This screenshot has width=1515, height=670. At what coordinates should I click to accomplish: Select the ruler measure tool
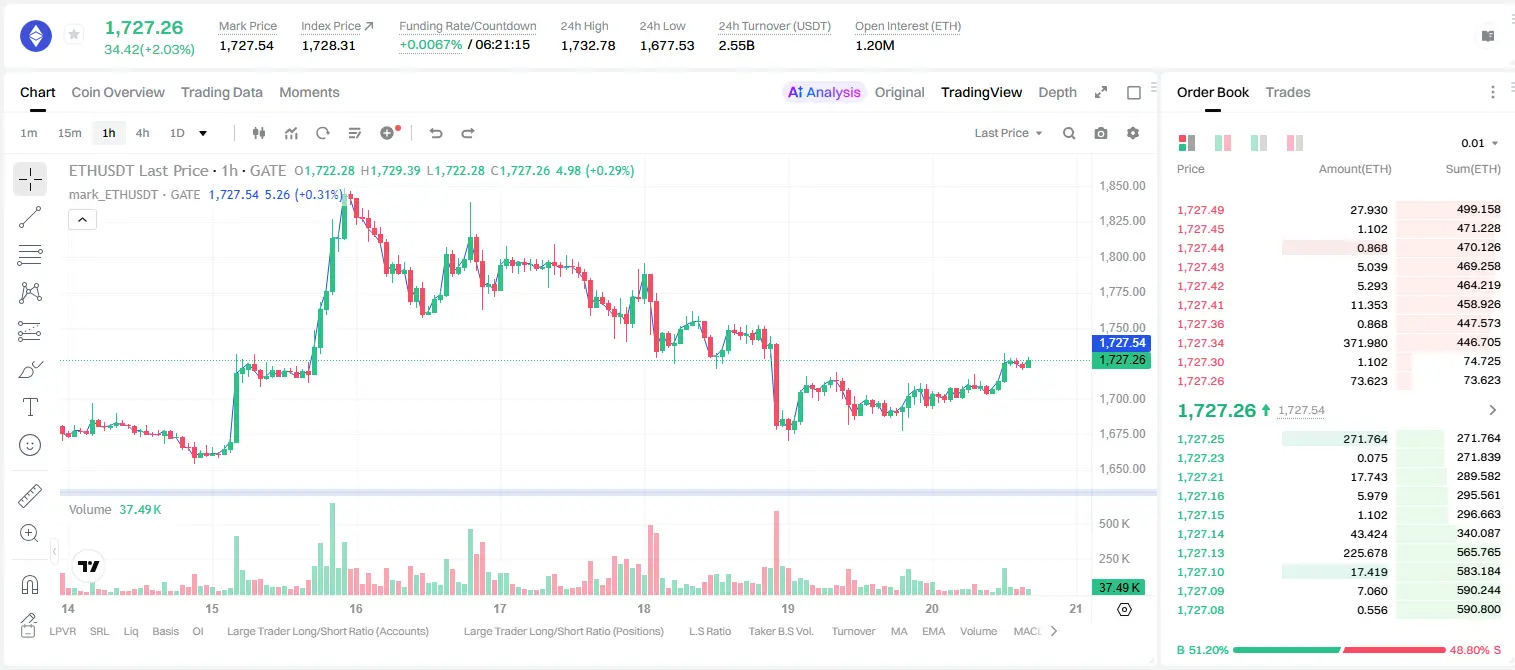pos(30,496)
